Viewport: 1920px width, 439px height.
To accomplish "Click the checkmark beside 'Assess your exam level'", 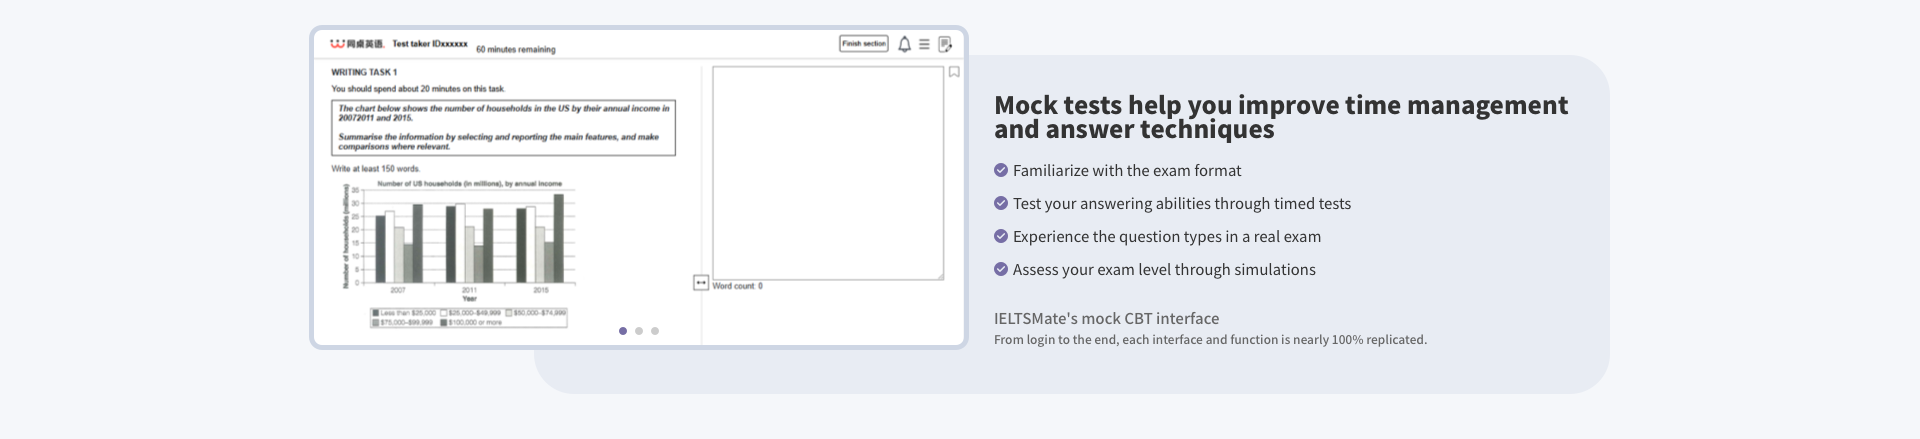I will click(x=1001, y=269).
